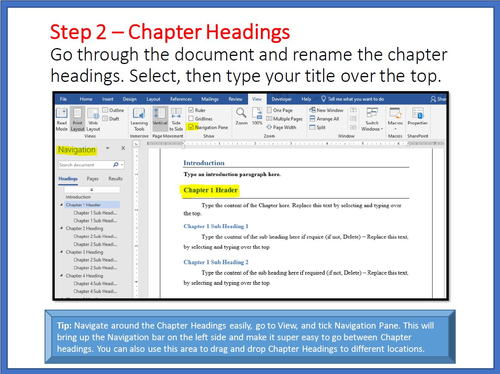
Task: Select Introduction in navigation list
Action: coord(78,197)
